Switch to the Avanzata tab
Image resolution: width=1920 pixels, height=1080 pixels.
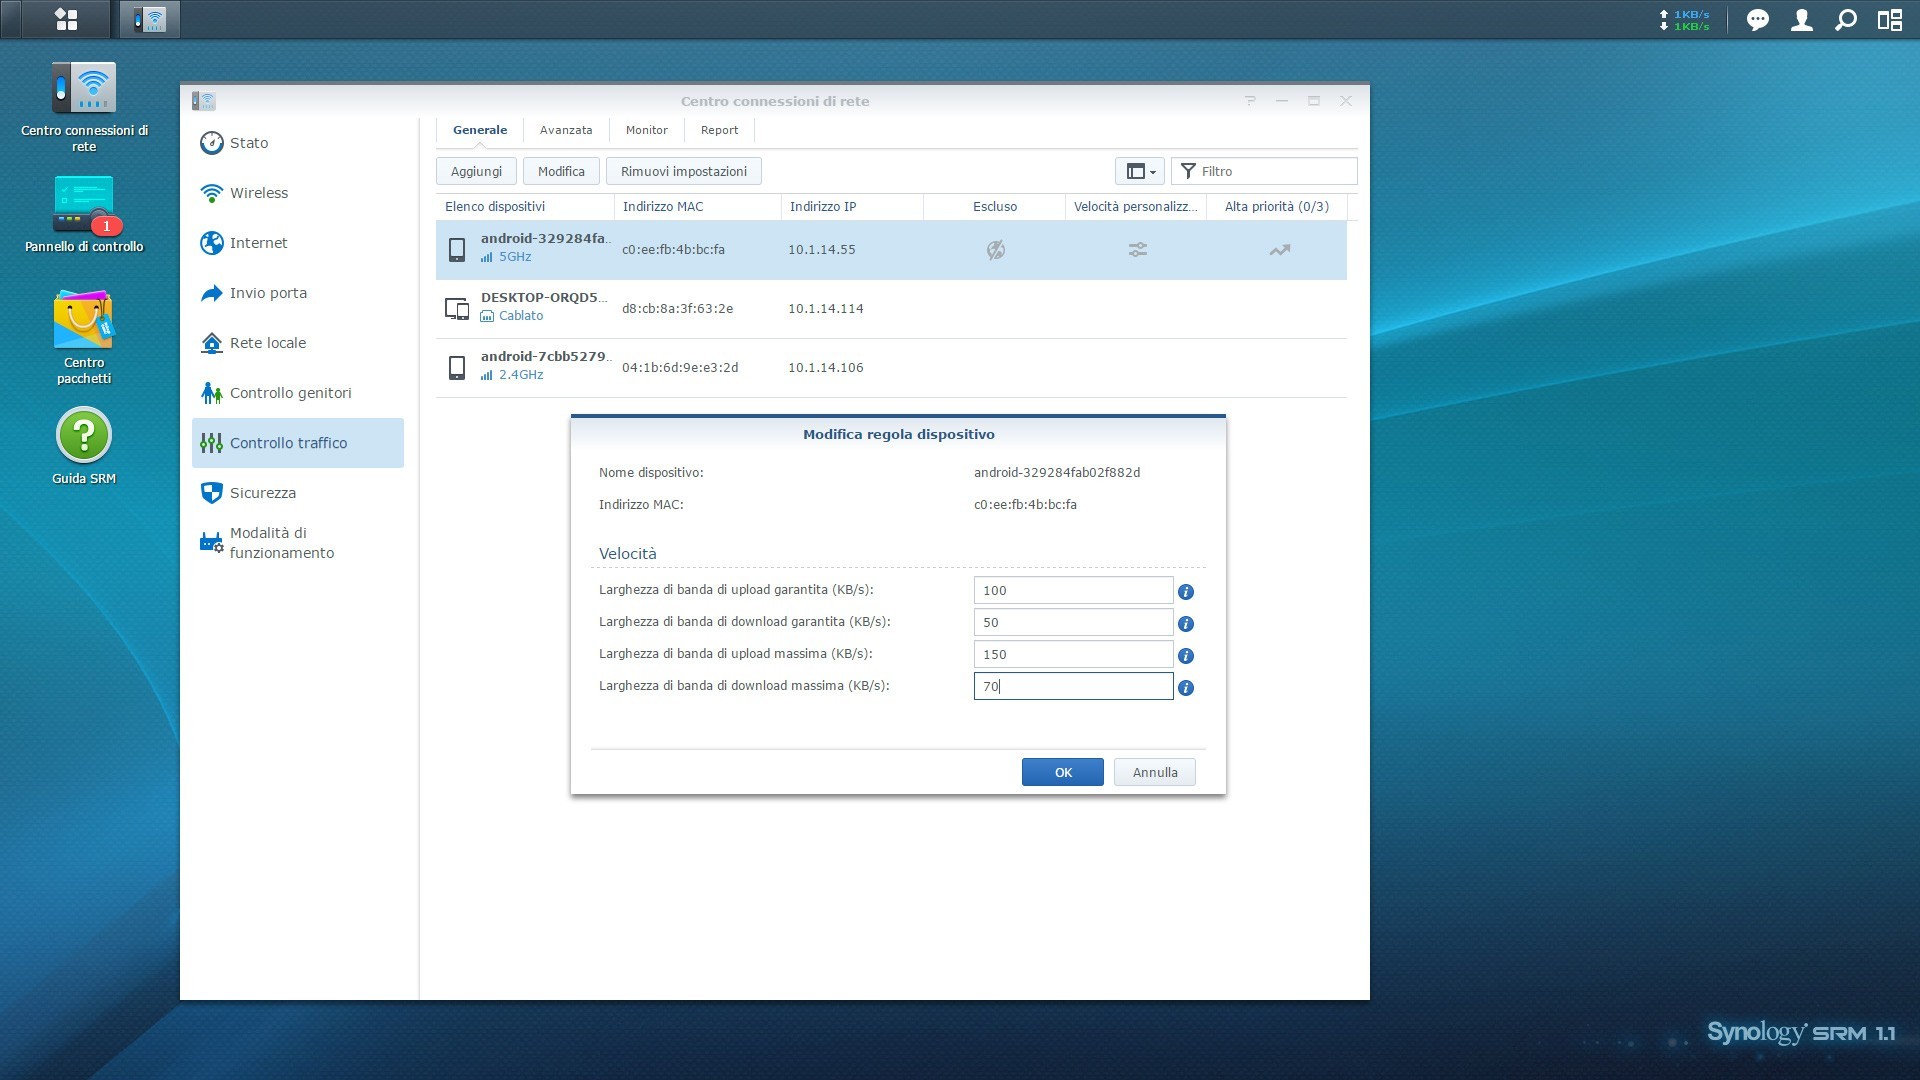pos(566,130)
